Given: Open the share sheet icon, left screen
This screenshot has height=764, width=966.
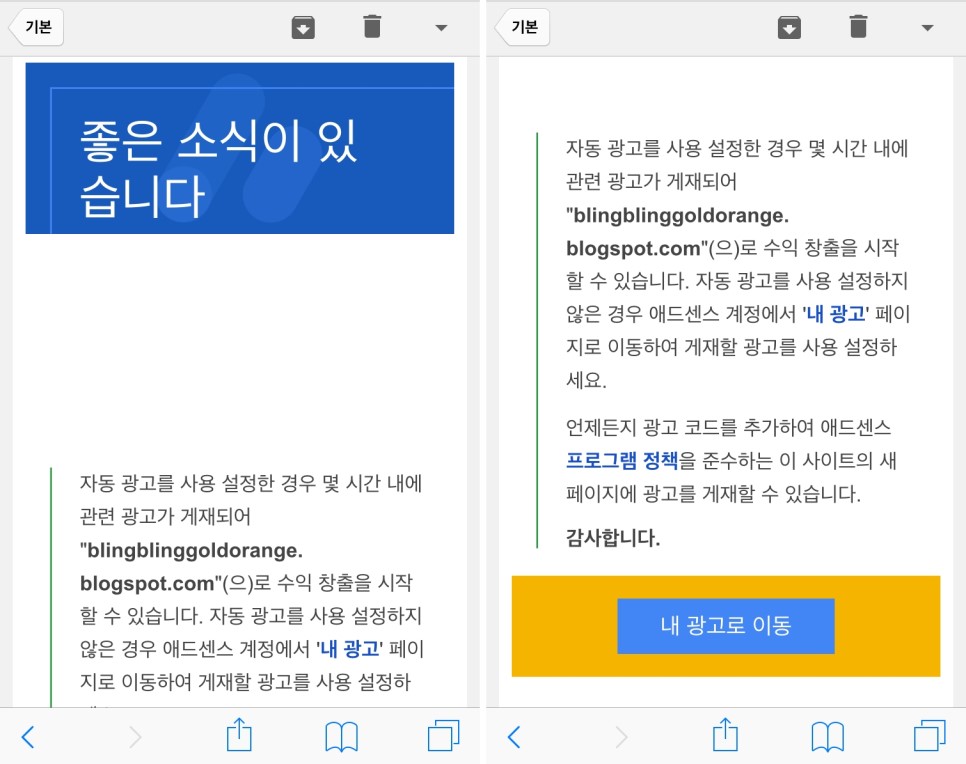Looking at the screenshot, I should (x=239, y=734).
